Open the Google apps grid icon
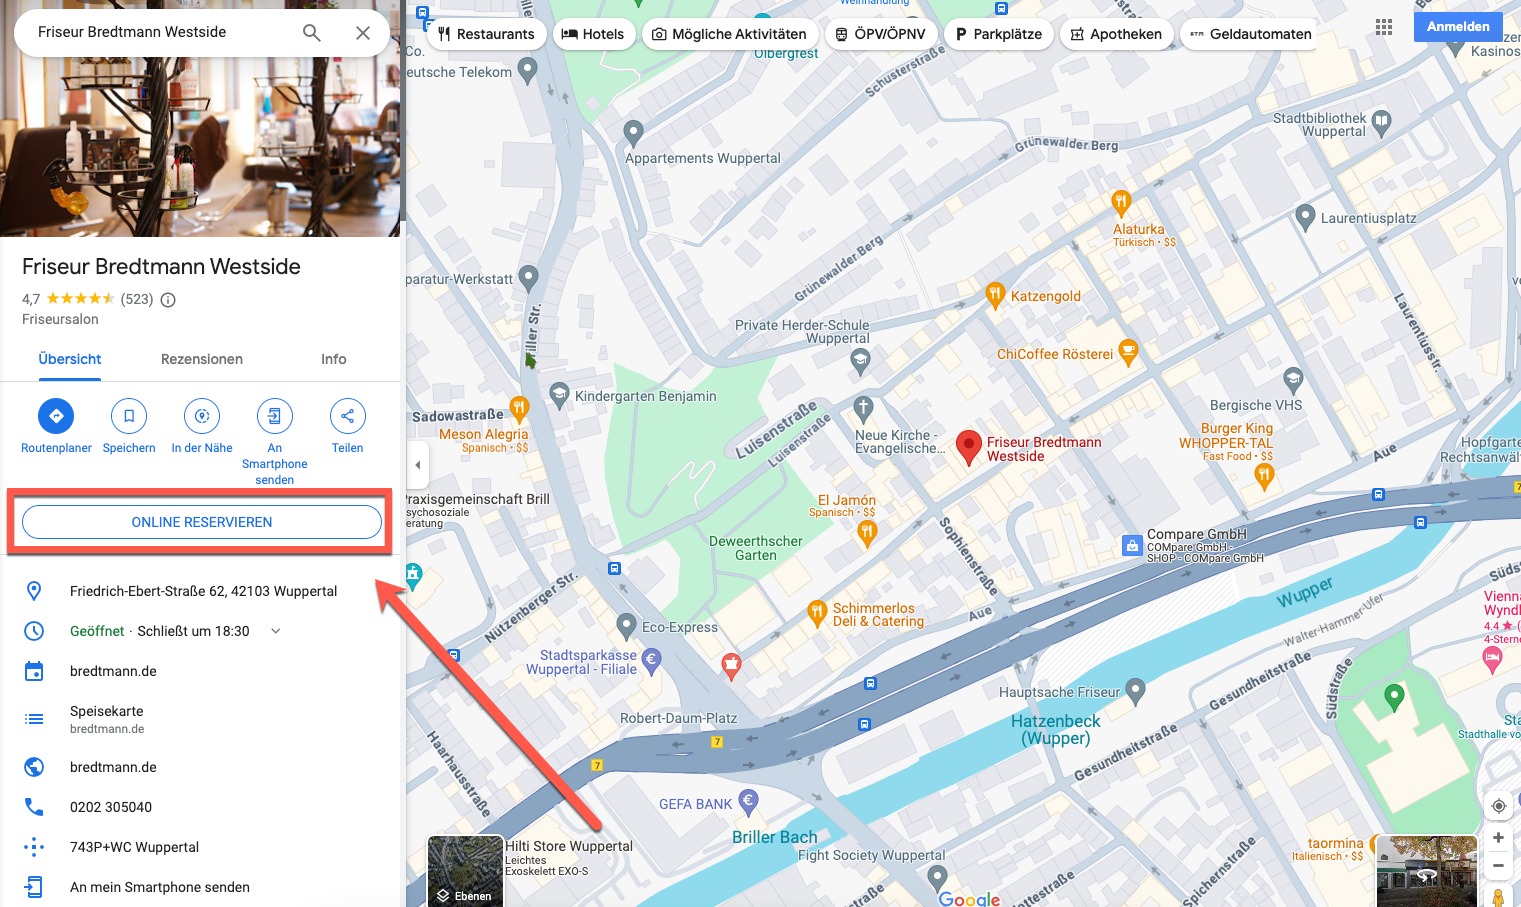The width and height of the screenshot is (1521, 907). (x=1384, y=27)
